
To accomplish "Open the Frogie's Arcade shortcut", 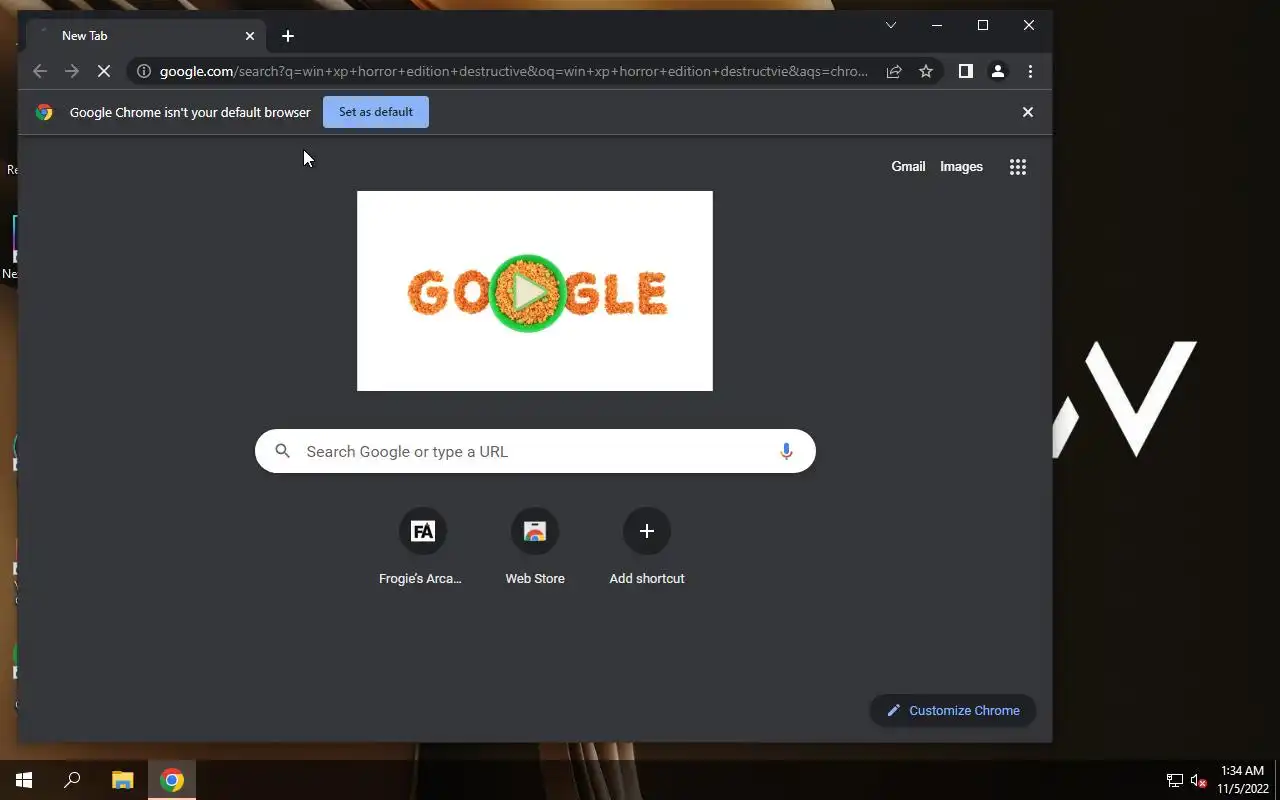I will [x=422, y=546].
